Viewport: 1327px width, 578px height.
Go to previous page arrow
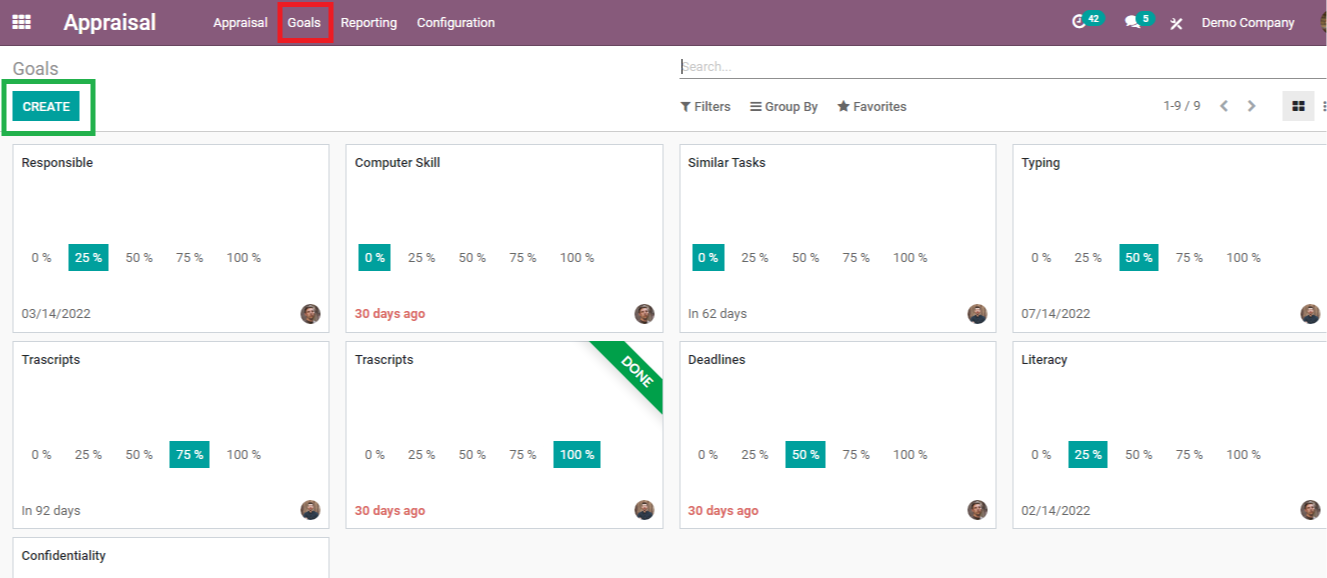pyautogui.click(x=1224, y=106)
